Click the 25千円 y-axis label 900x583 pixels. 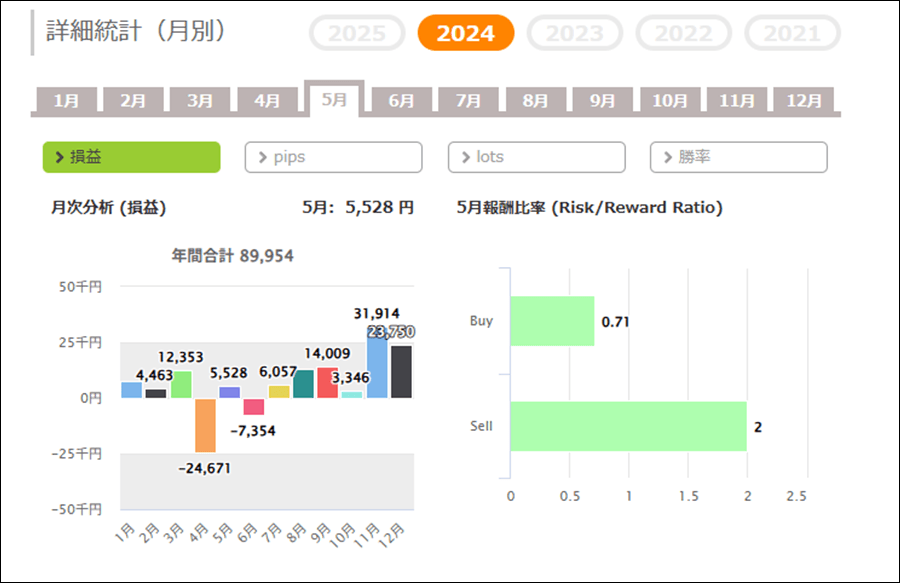pos(80,342)
